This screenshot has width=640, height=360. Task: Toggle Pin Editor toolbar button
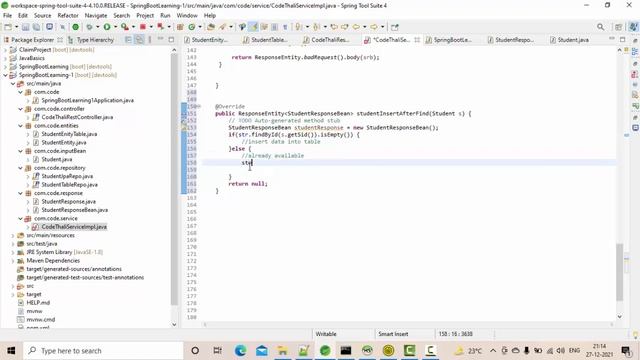394,27
